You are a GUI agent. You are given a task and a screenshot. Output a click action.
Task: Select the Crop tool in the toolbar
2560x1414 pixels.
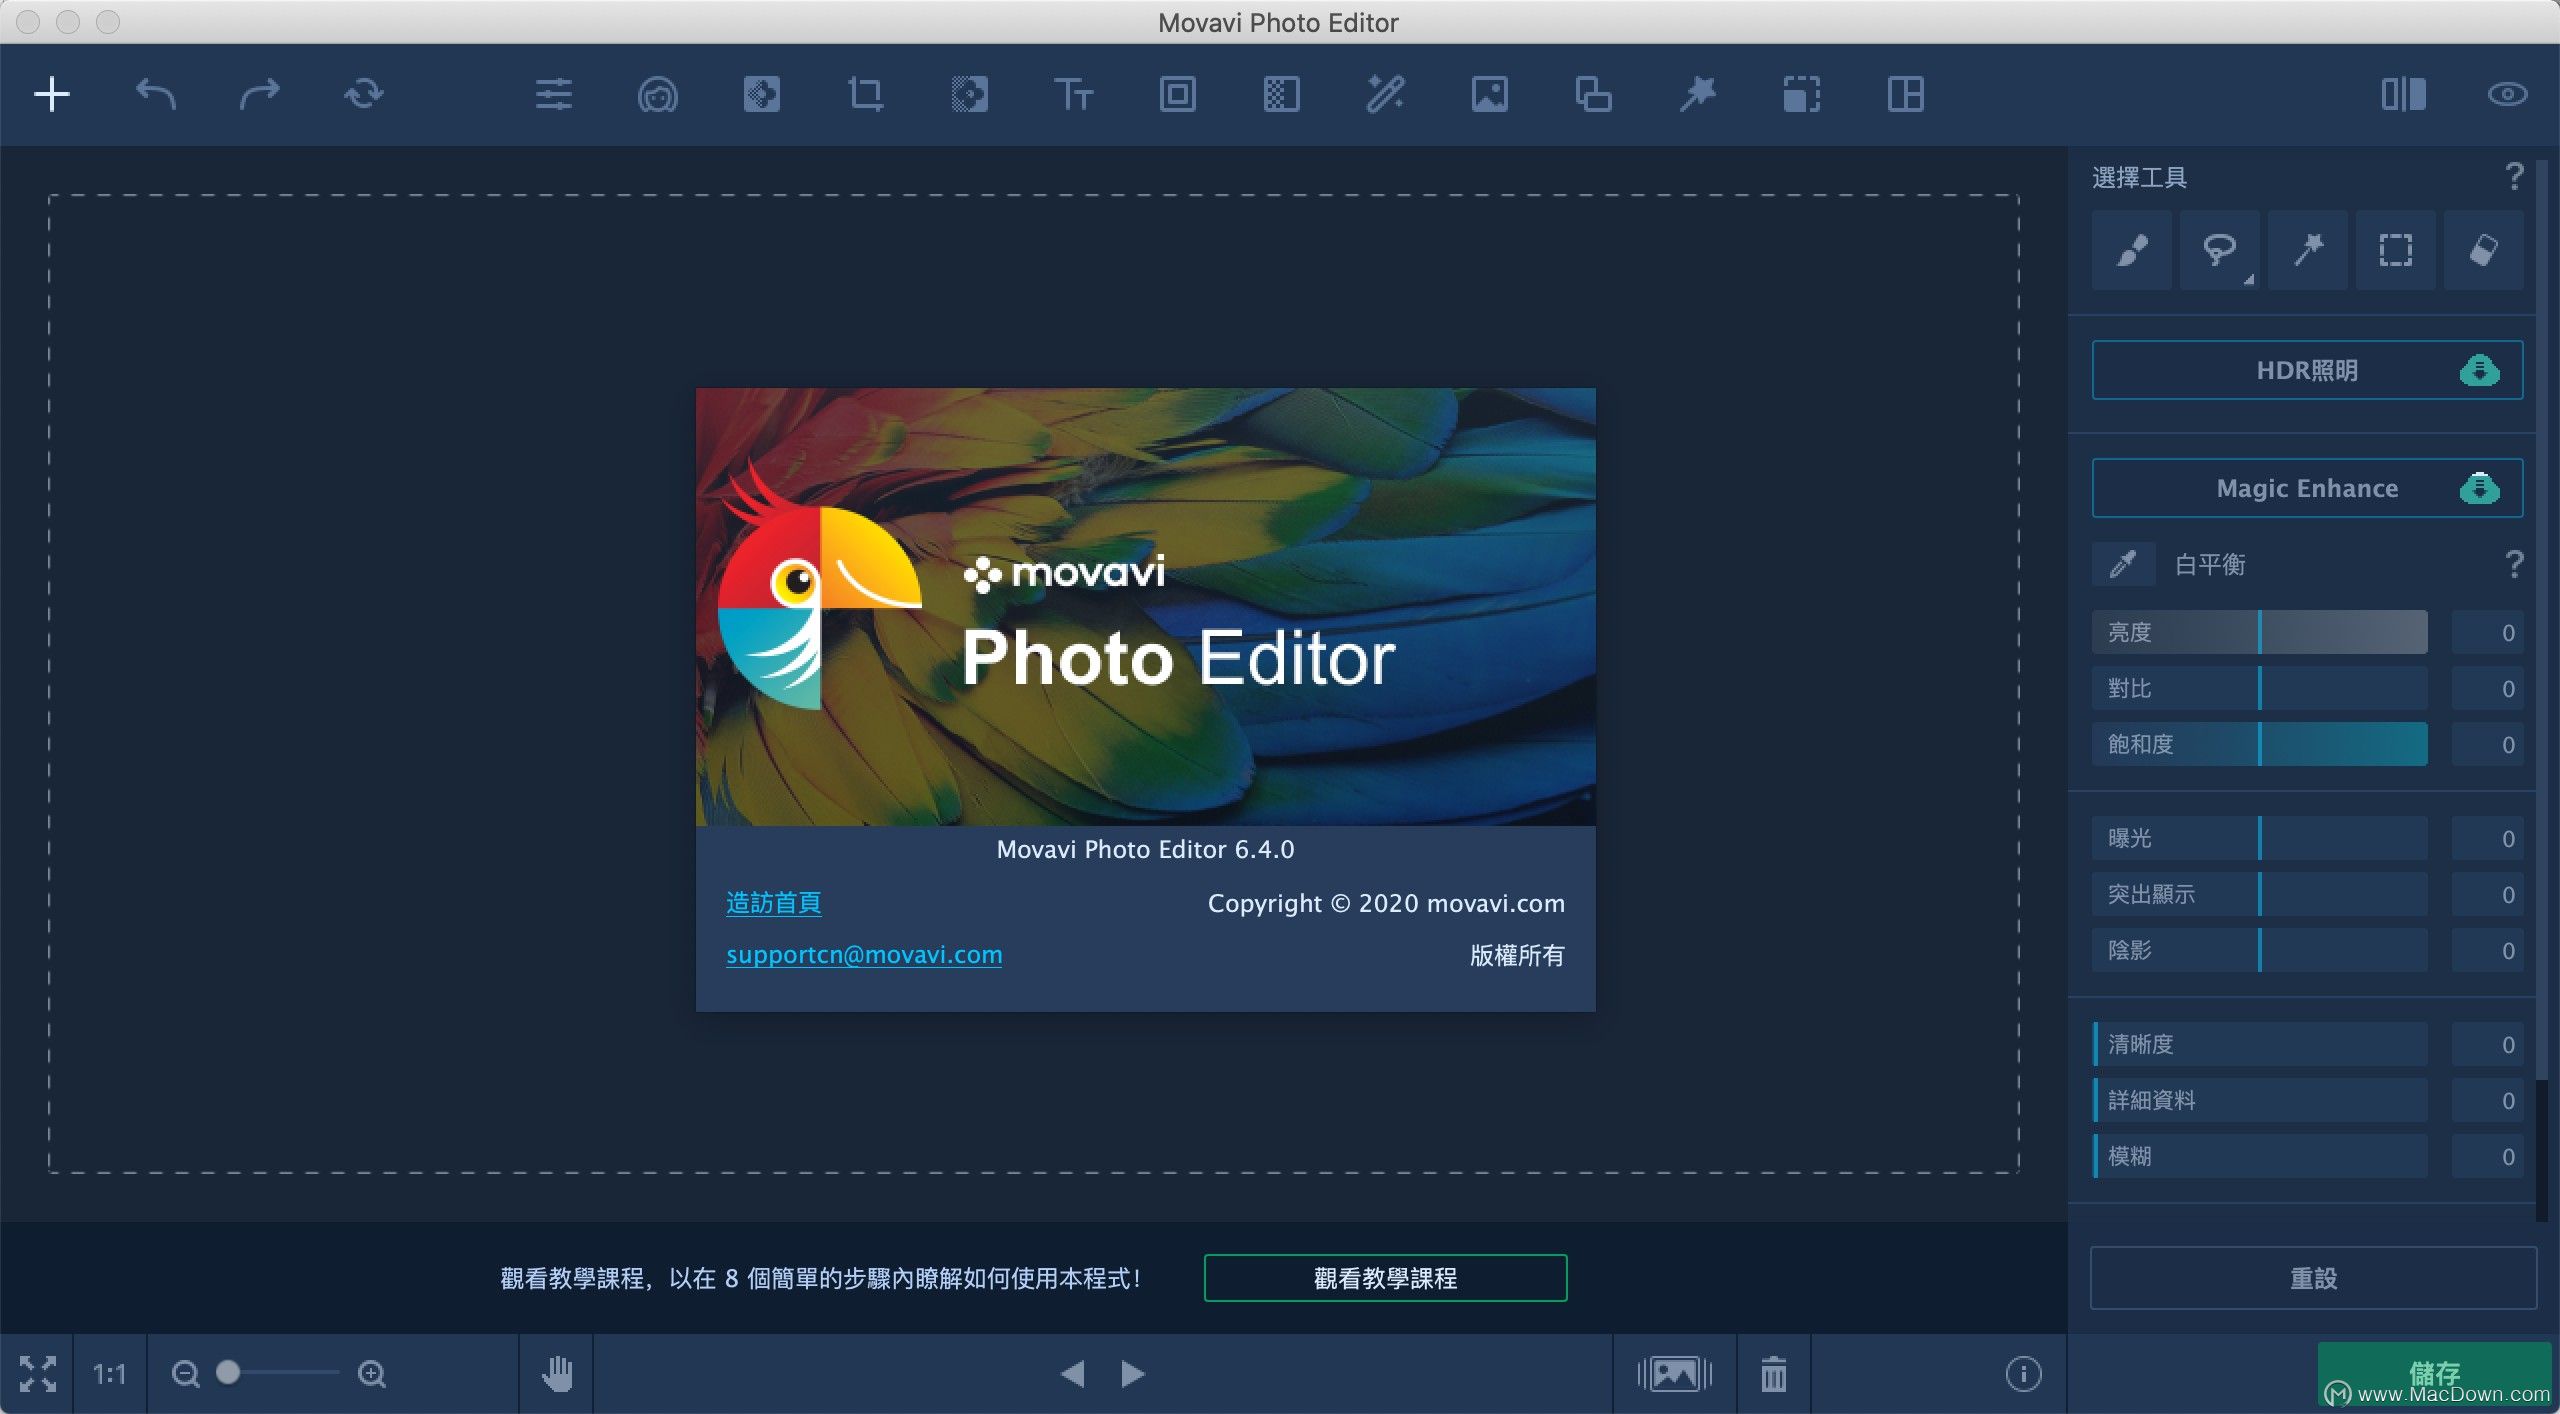click(x=866, y=95)
